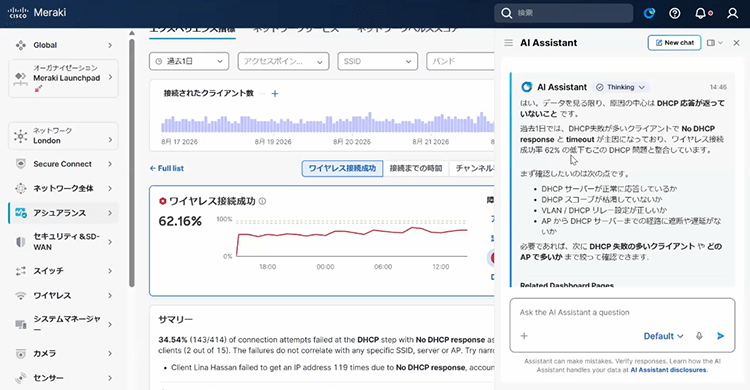This screenshot has width=750, height=390.
Task: Focus the Ask the AI Assistant input
Action: [x=622, y=312]
